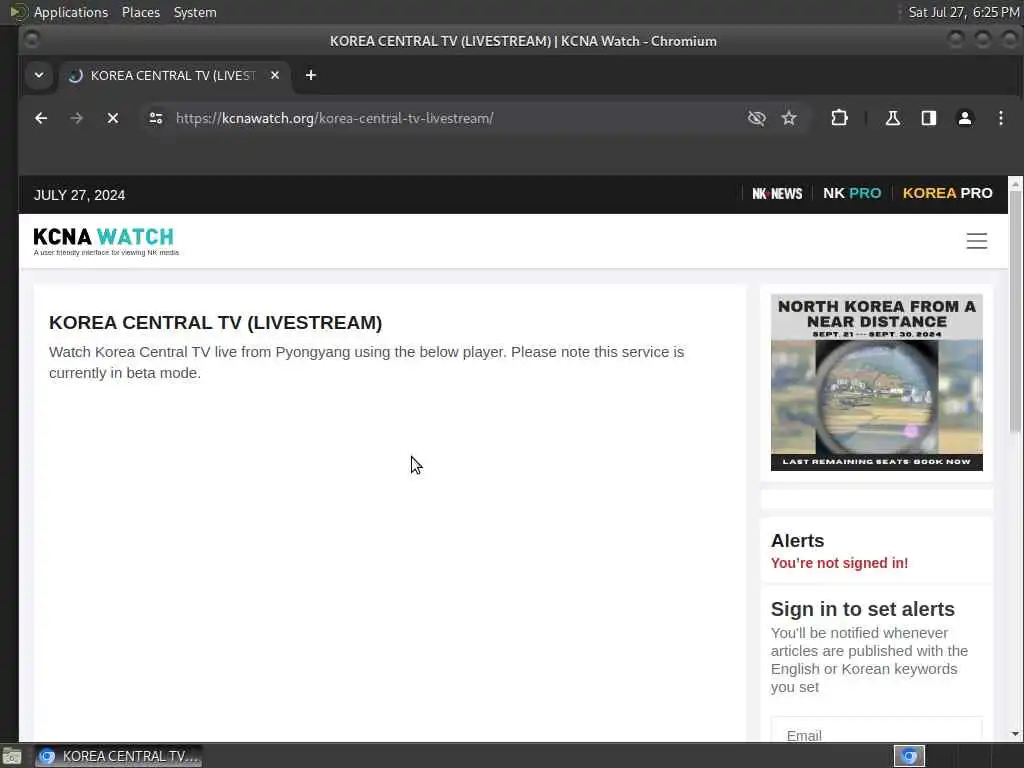Click the address bar URL field
This screenshot has height=768, width=1024.
[x=457, y=118]
